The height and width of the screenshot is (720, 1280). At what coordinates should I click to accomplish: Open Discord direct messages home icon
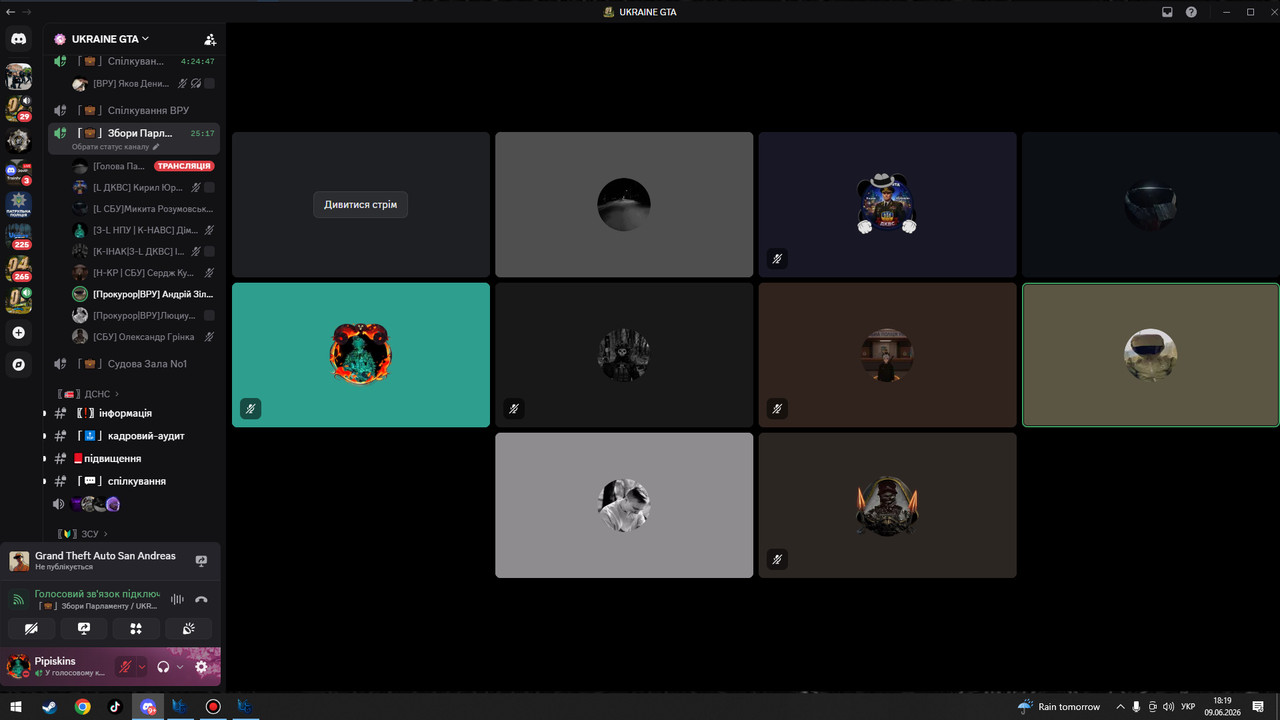(18, 39)
